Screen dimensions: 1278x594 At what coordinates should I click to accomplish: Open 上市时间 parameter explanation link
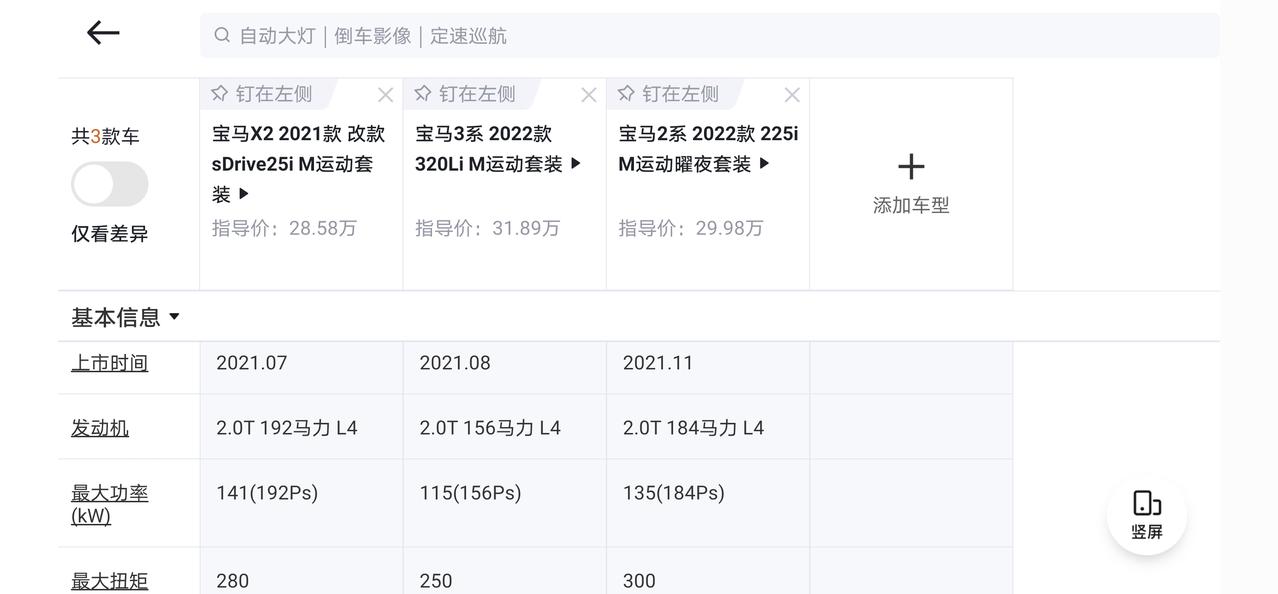109,363
